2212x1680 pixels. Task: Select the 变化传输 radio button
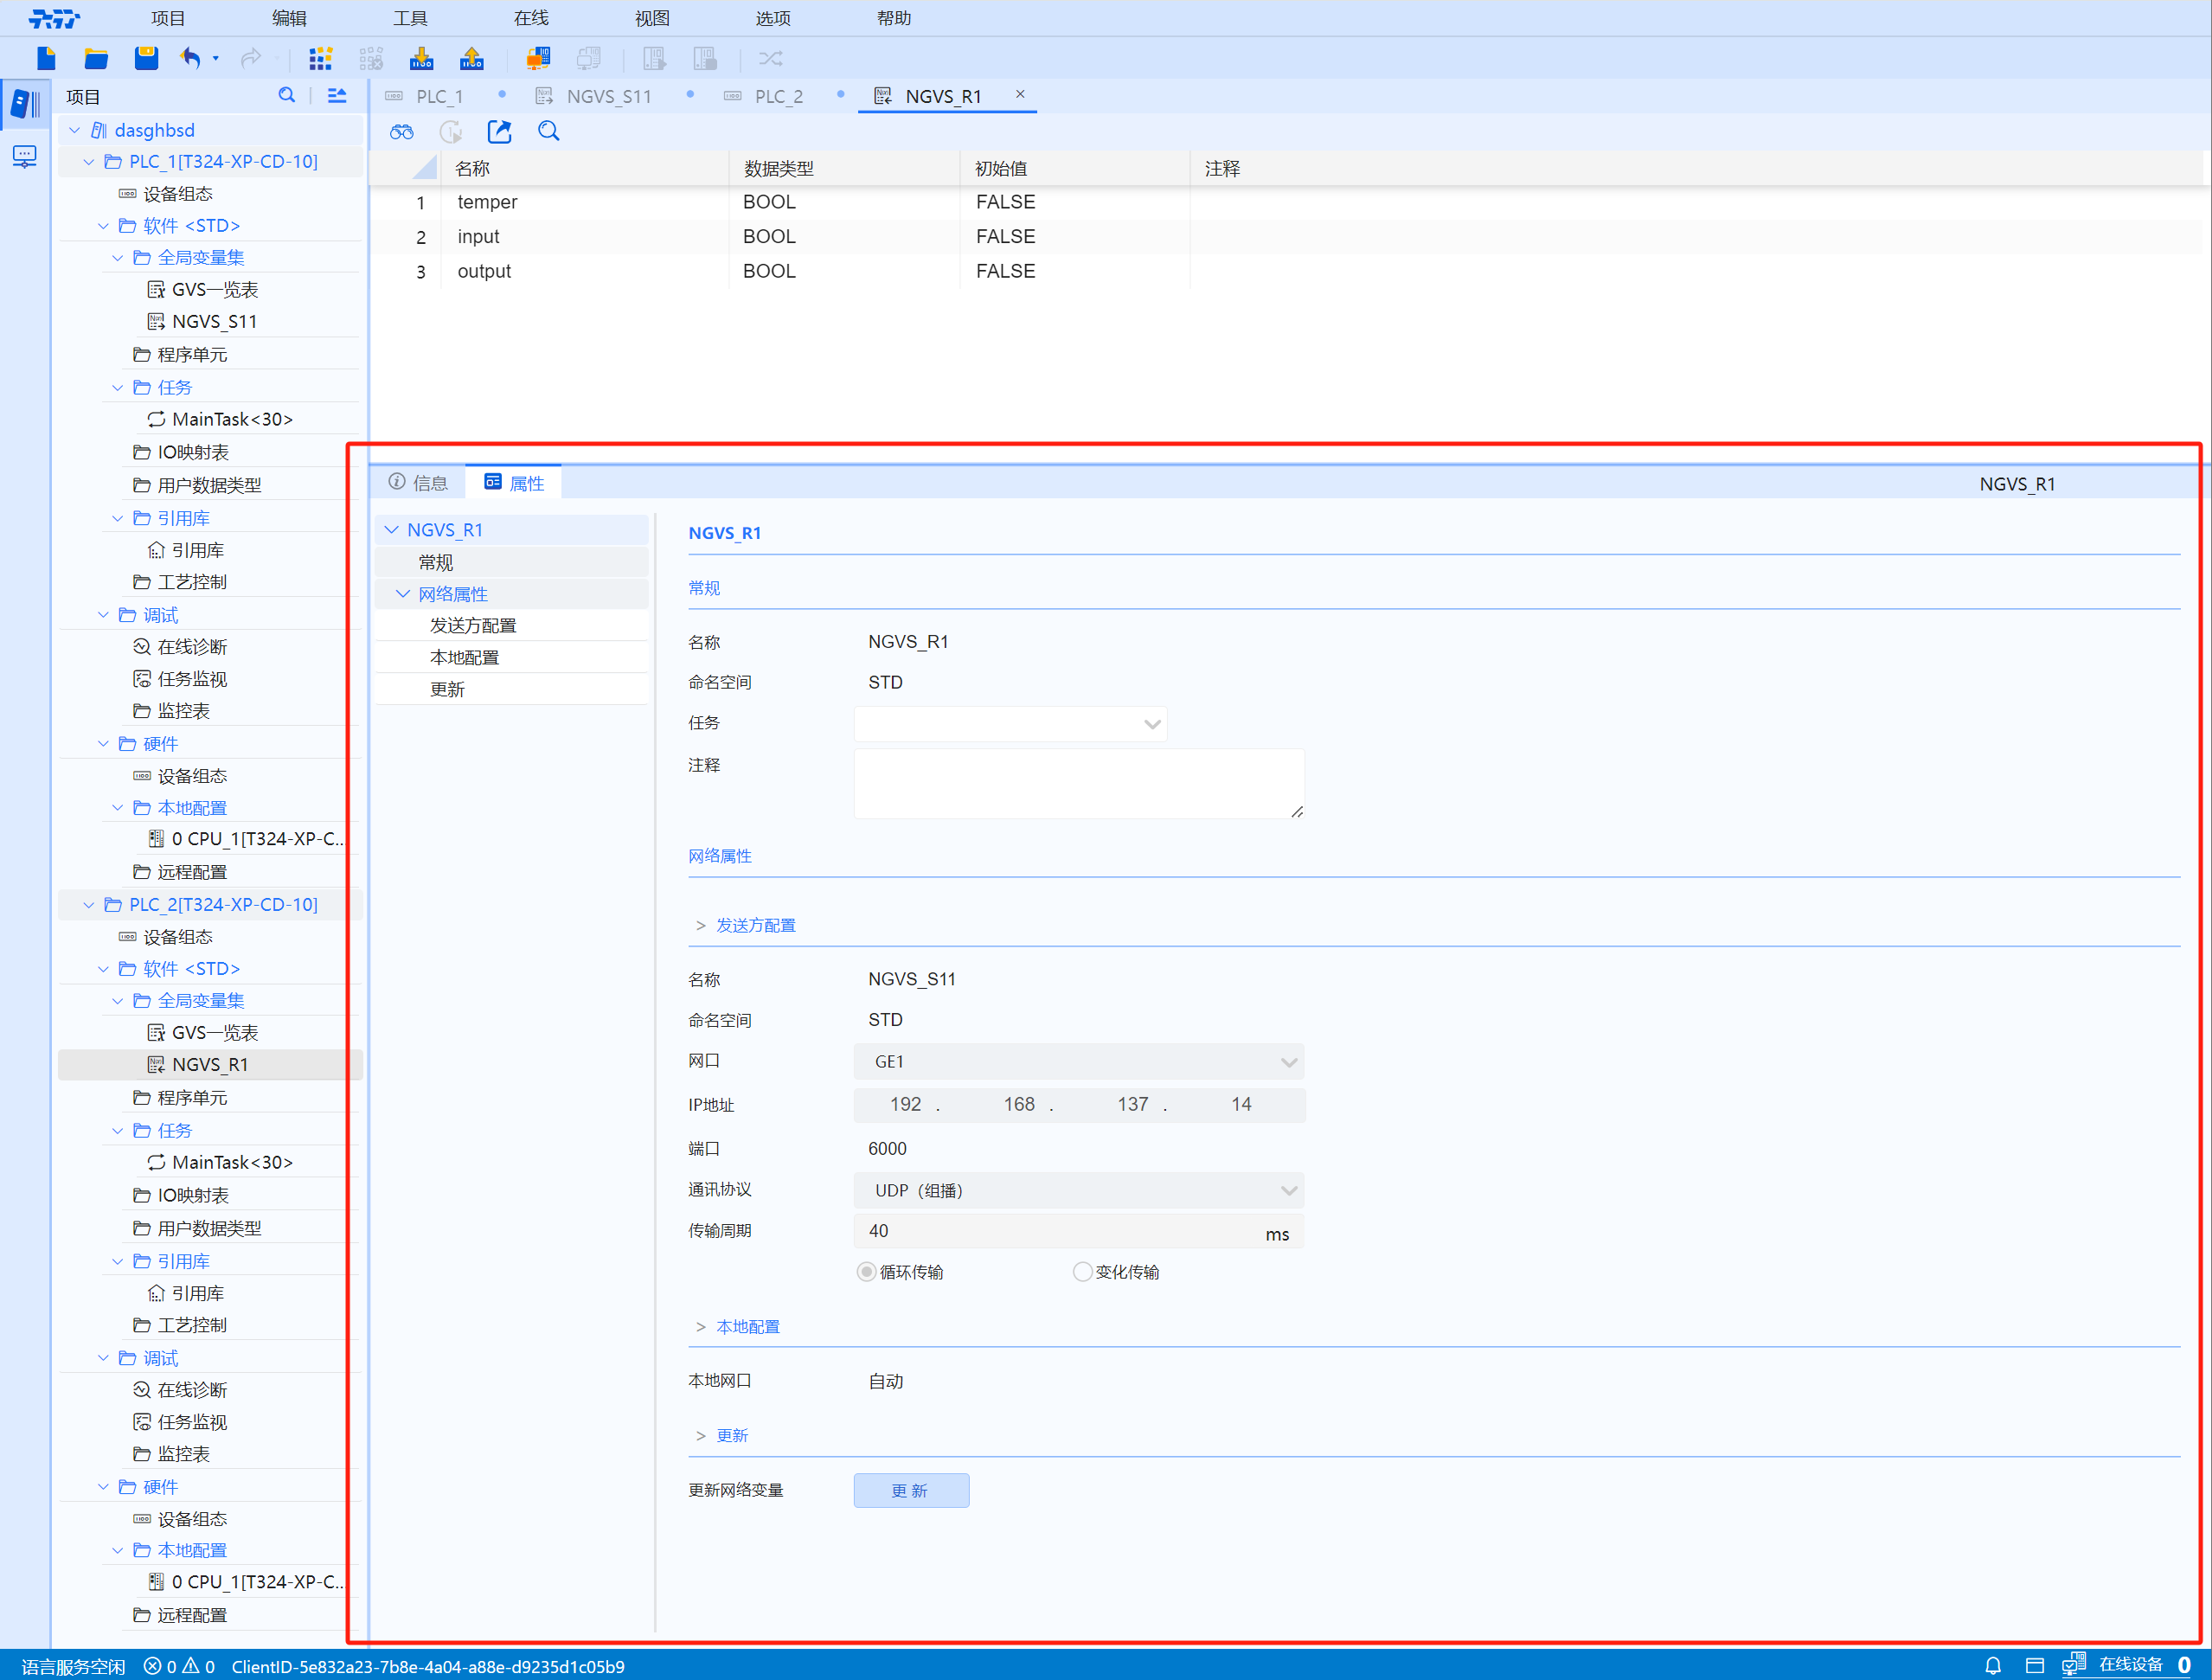1083,1271
